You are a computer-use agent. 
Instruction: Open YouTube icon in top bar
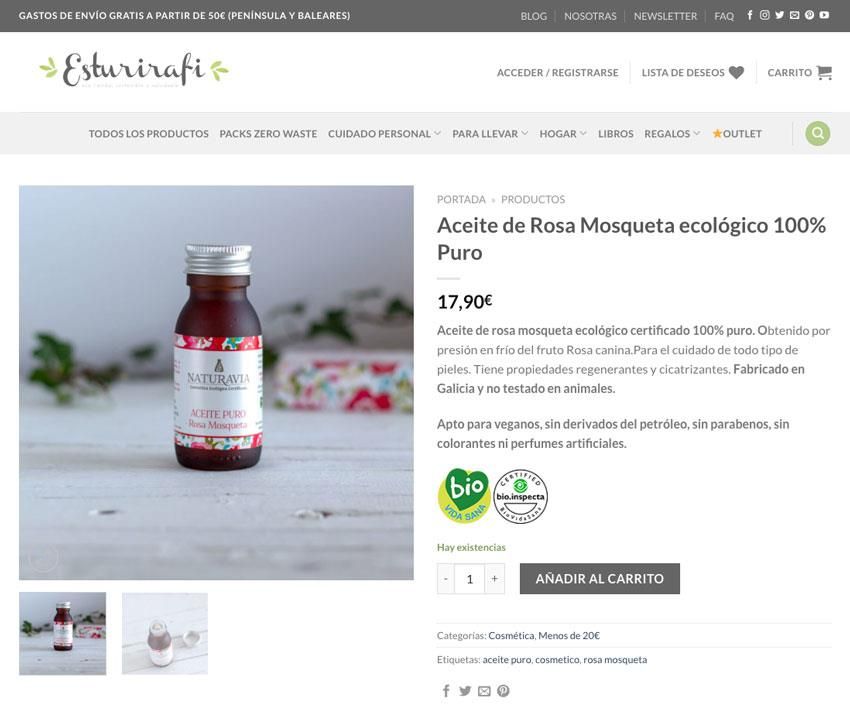tap(824, 15)
